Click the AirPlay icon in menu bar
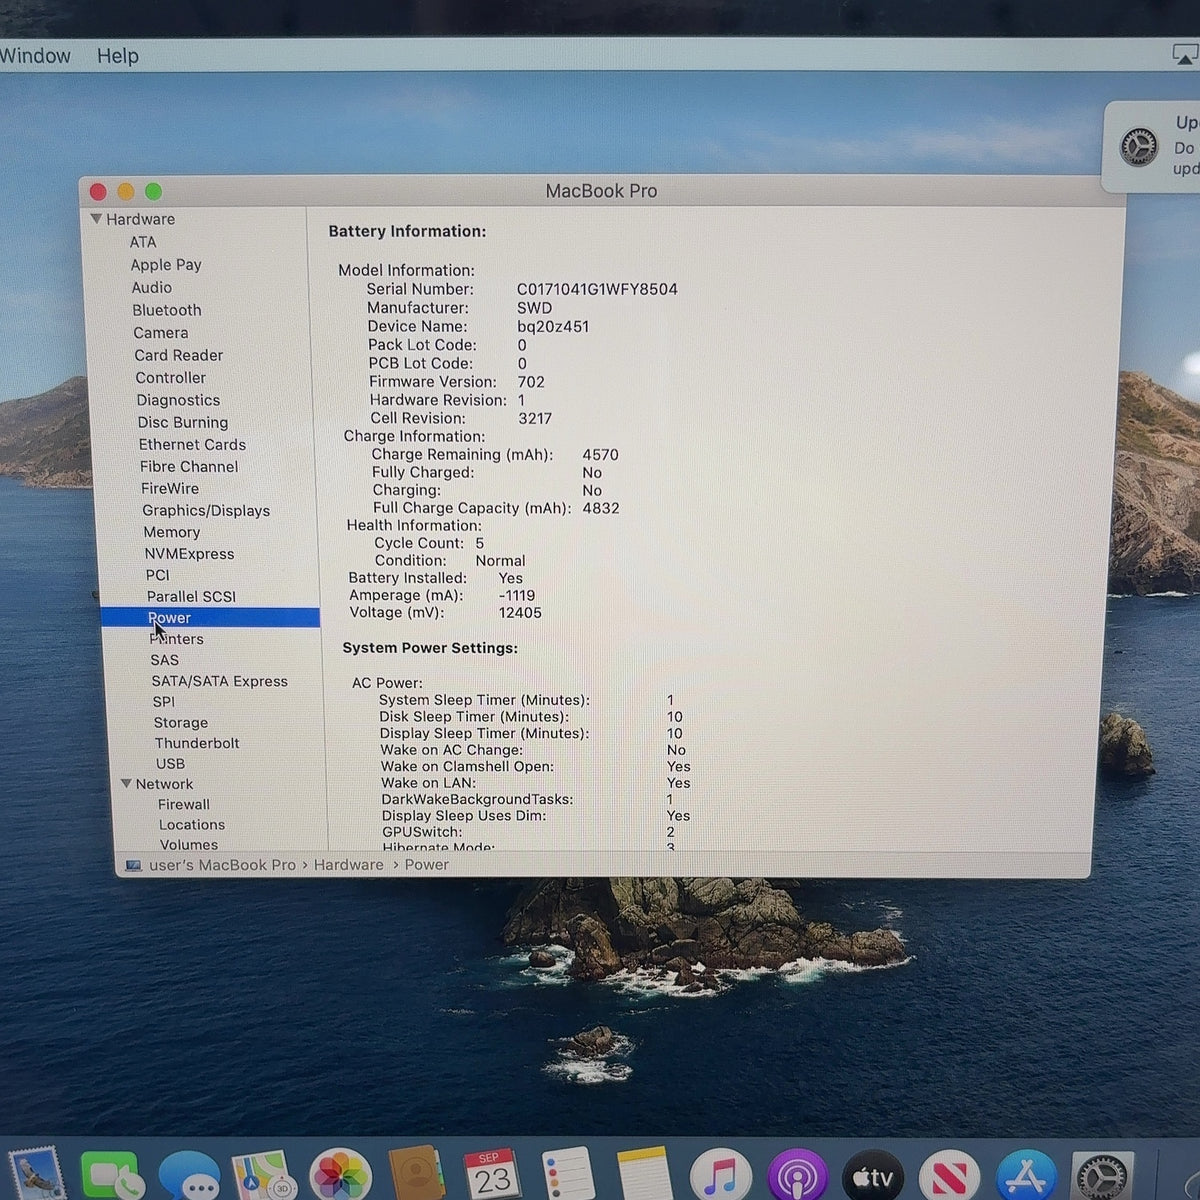Viewport: 1200px width, 1200px height. pos(1185,54)
